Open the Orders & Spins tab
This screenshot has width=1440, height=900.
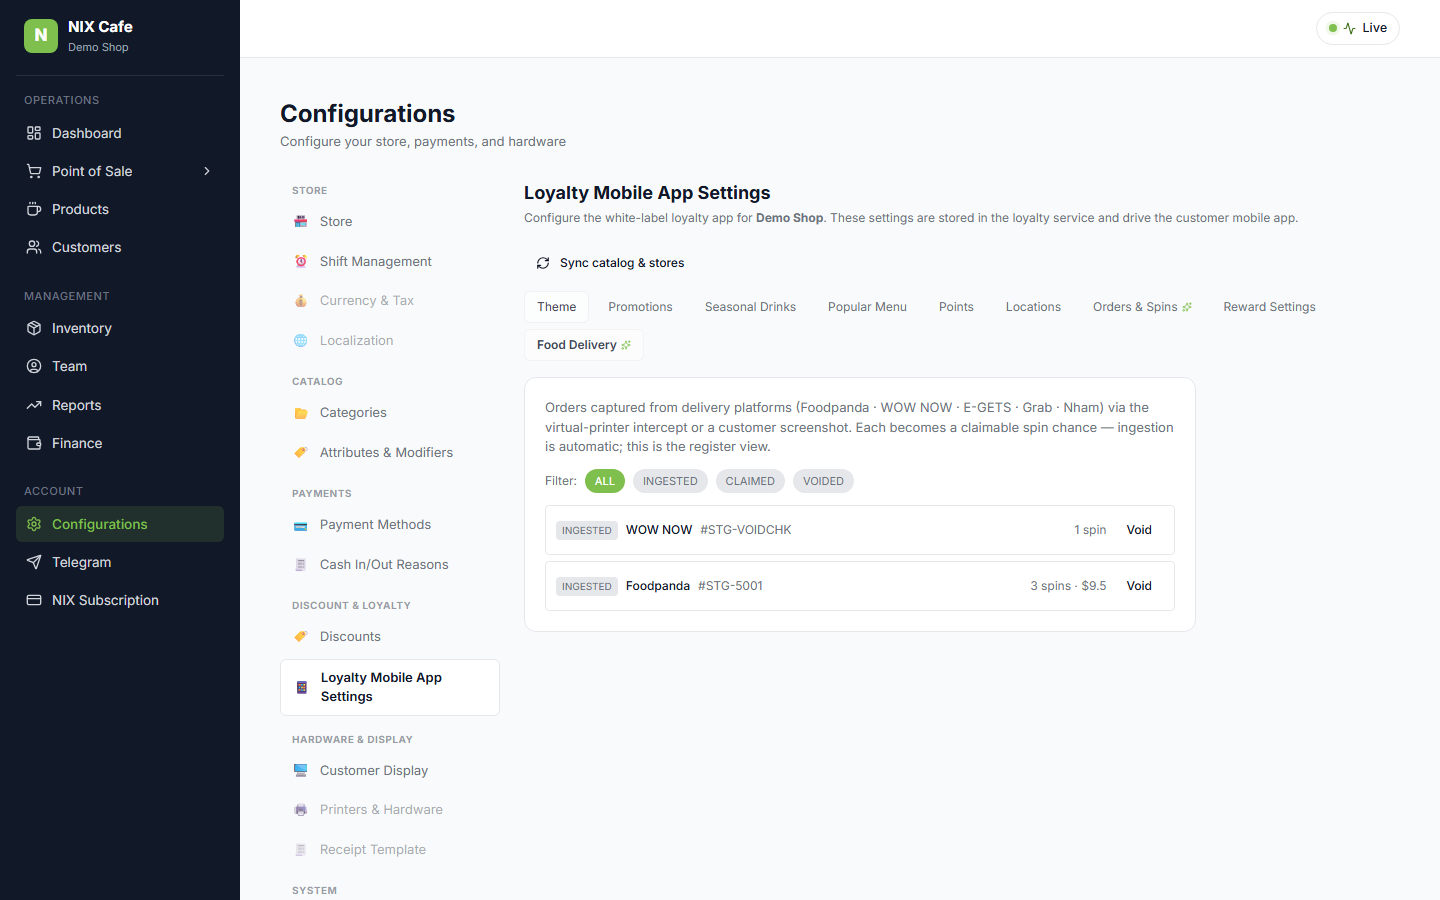1142,307
